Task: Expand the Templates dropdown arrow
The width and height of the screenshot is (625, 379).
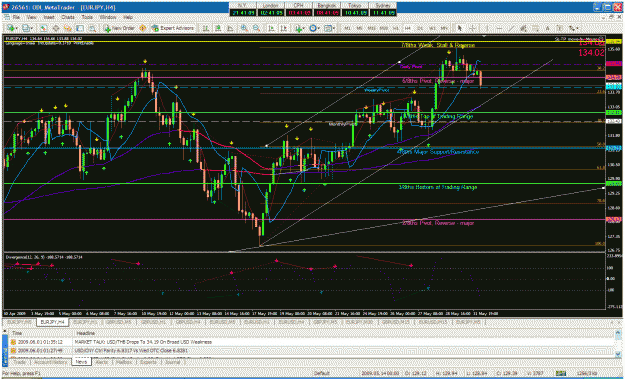Action: [x=334, y=28]
